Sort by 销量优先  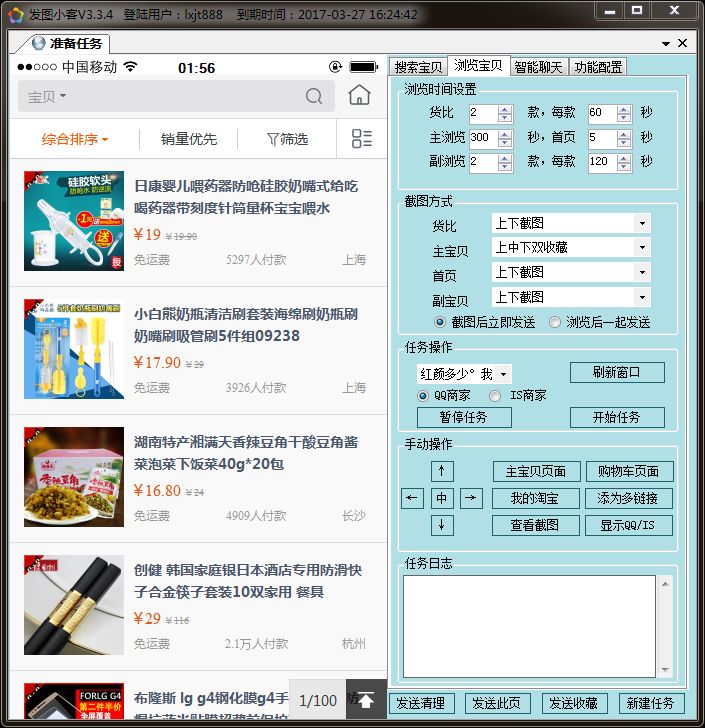click(x=189, y=139)
